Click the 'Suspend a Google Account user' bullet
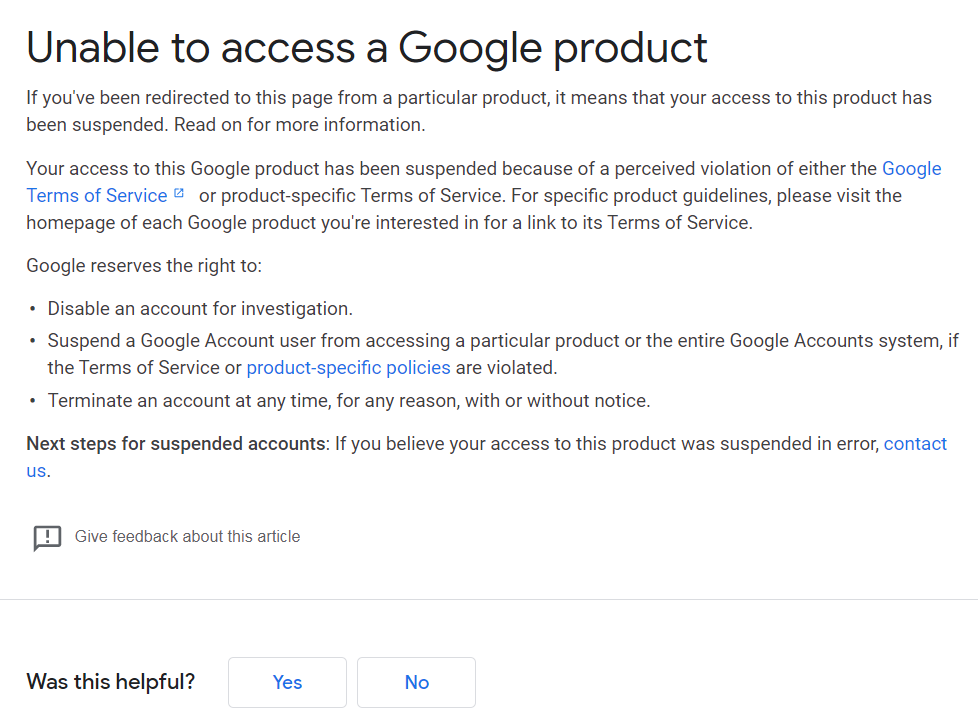978x711 pixels. (x=503, y=354)
